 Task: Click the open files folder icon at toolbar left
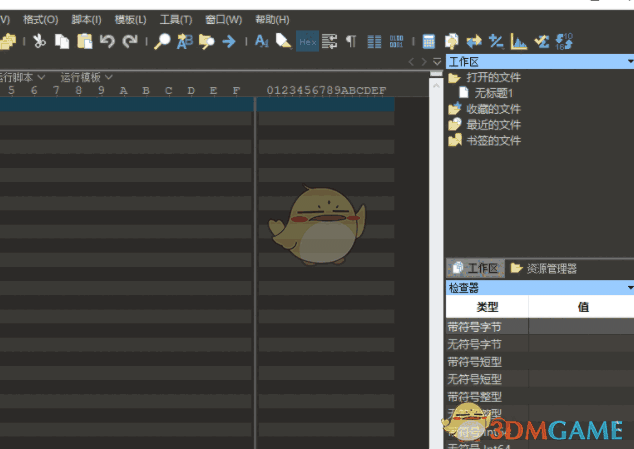point(8,41)
